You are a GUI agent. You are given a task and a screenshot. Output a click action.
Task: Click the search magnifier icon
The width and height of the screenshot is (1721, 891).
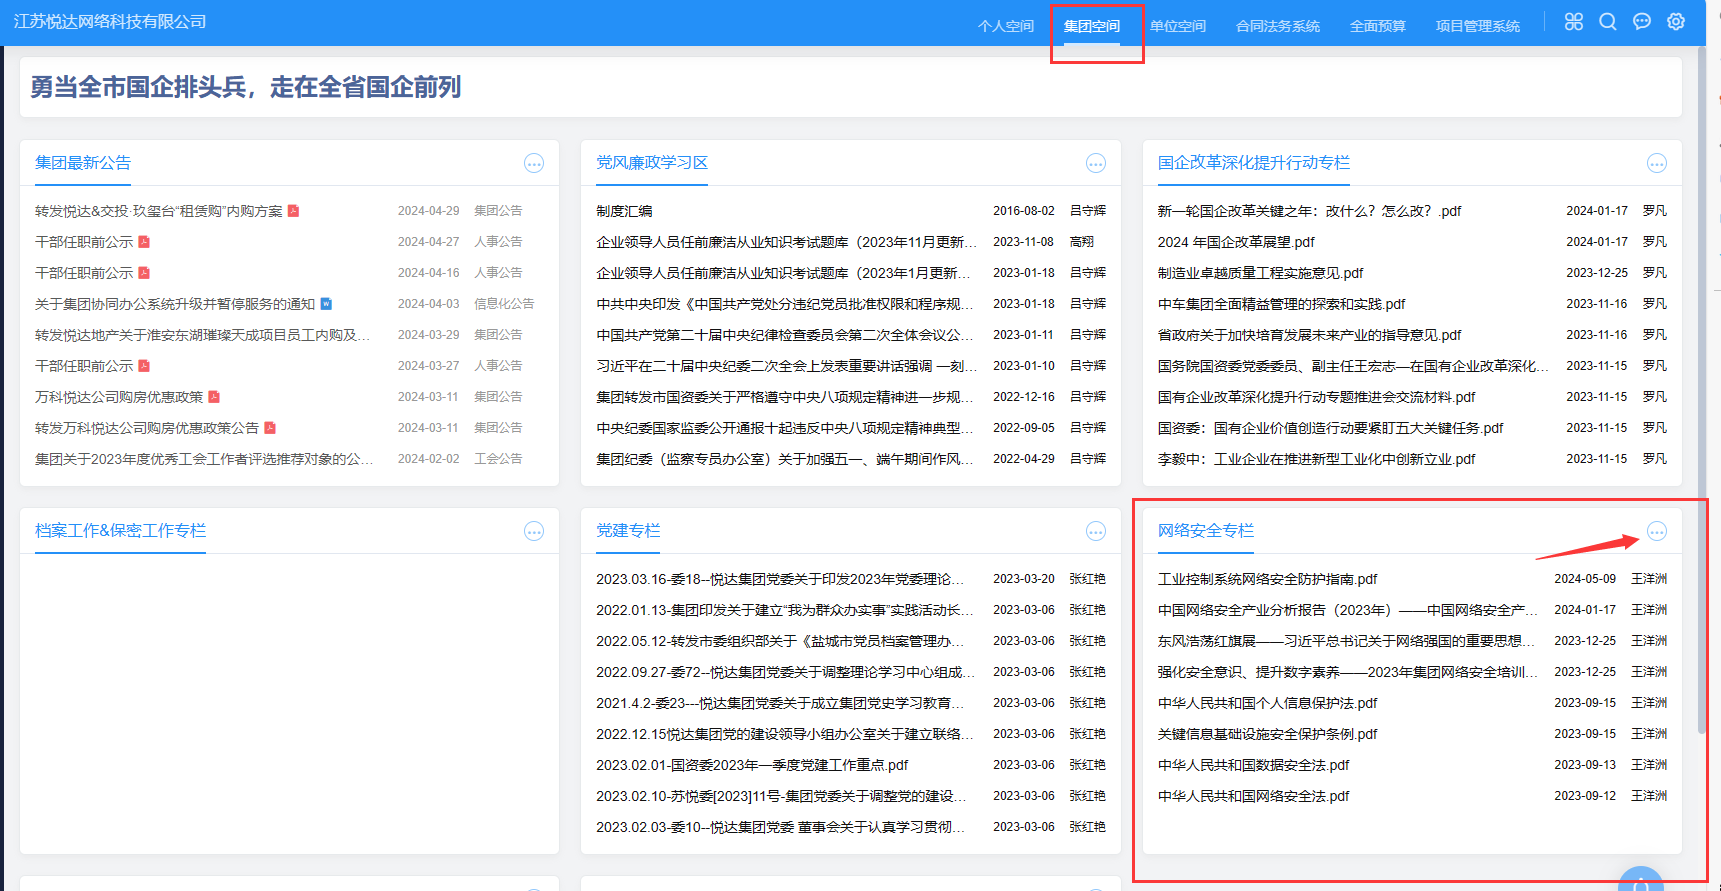[1608, 22]
